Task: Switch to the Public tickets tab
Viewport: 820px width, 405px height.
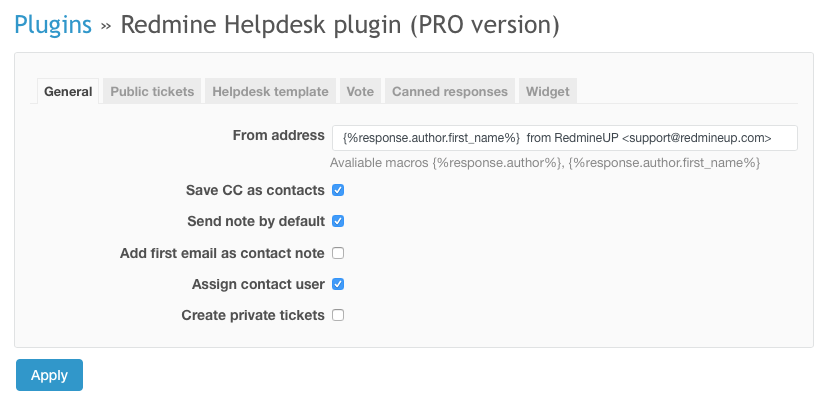Action: click(x=152, y=91)
